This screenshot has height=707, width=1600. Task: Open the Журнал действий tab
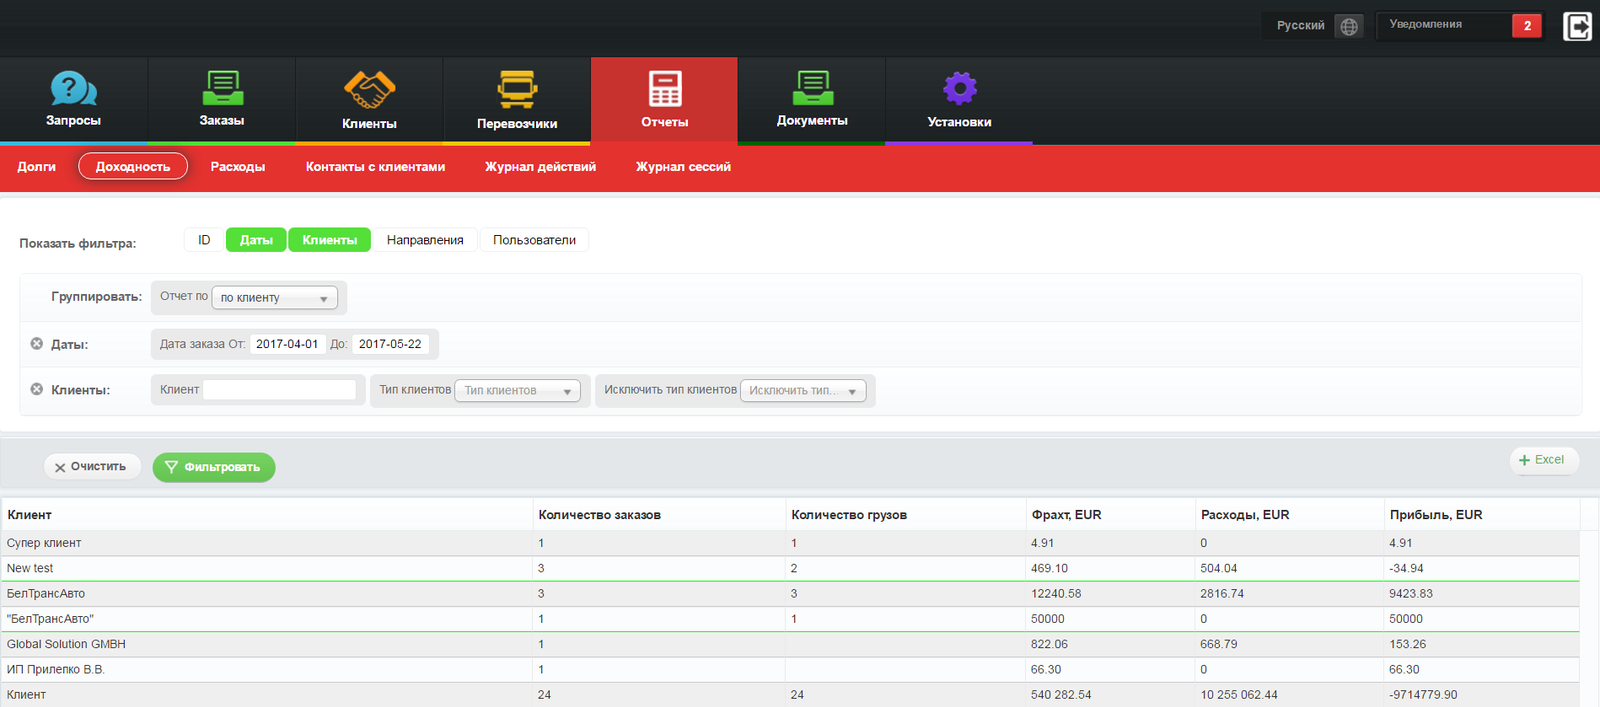tap(540, 167)
